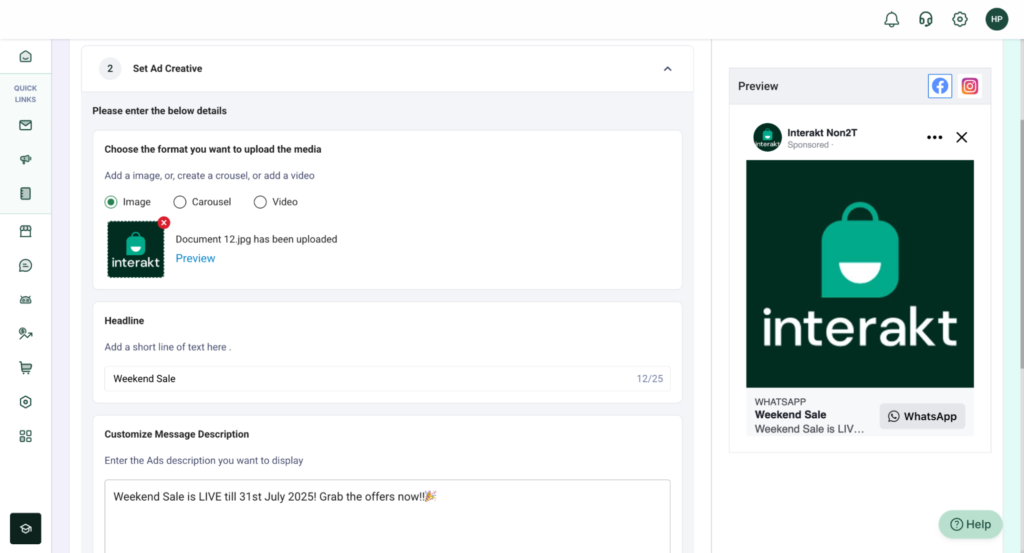Open the grid apps icon in sidebar
Screen dimensions: 1024x553
pyautogui.click(x=25, y=436)
